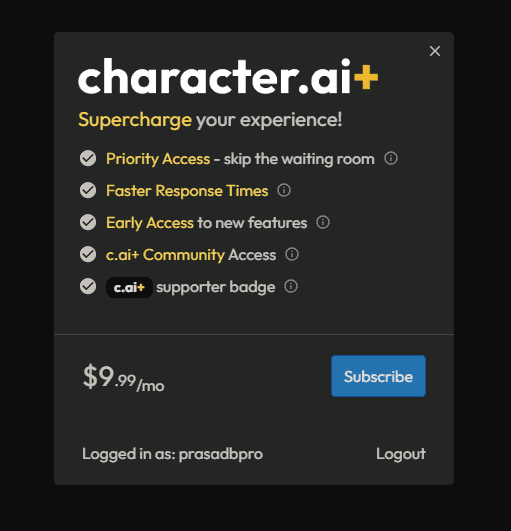Open info tooltip for Faster Response Times

coord(284,190)
